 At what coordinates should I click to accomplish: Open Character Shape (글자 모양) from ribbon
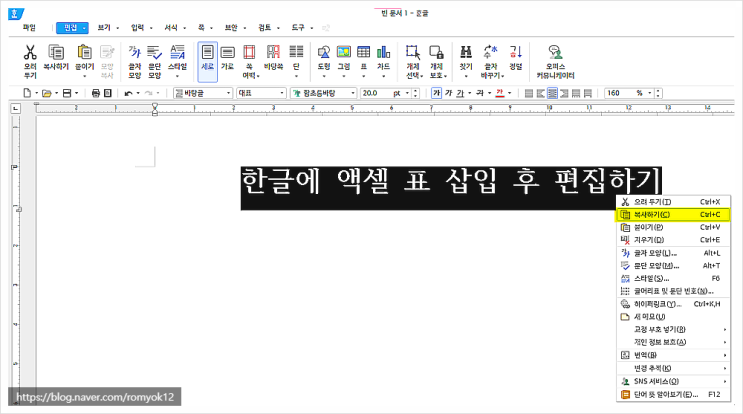tap(135, 62)
